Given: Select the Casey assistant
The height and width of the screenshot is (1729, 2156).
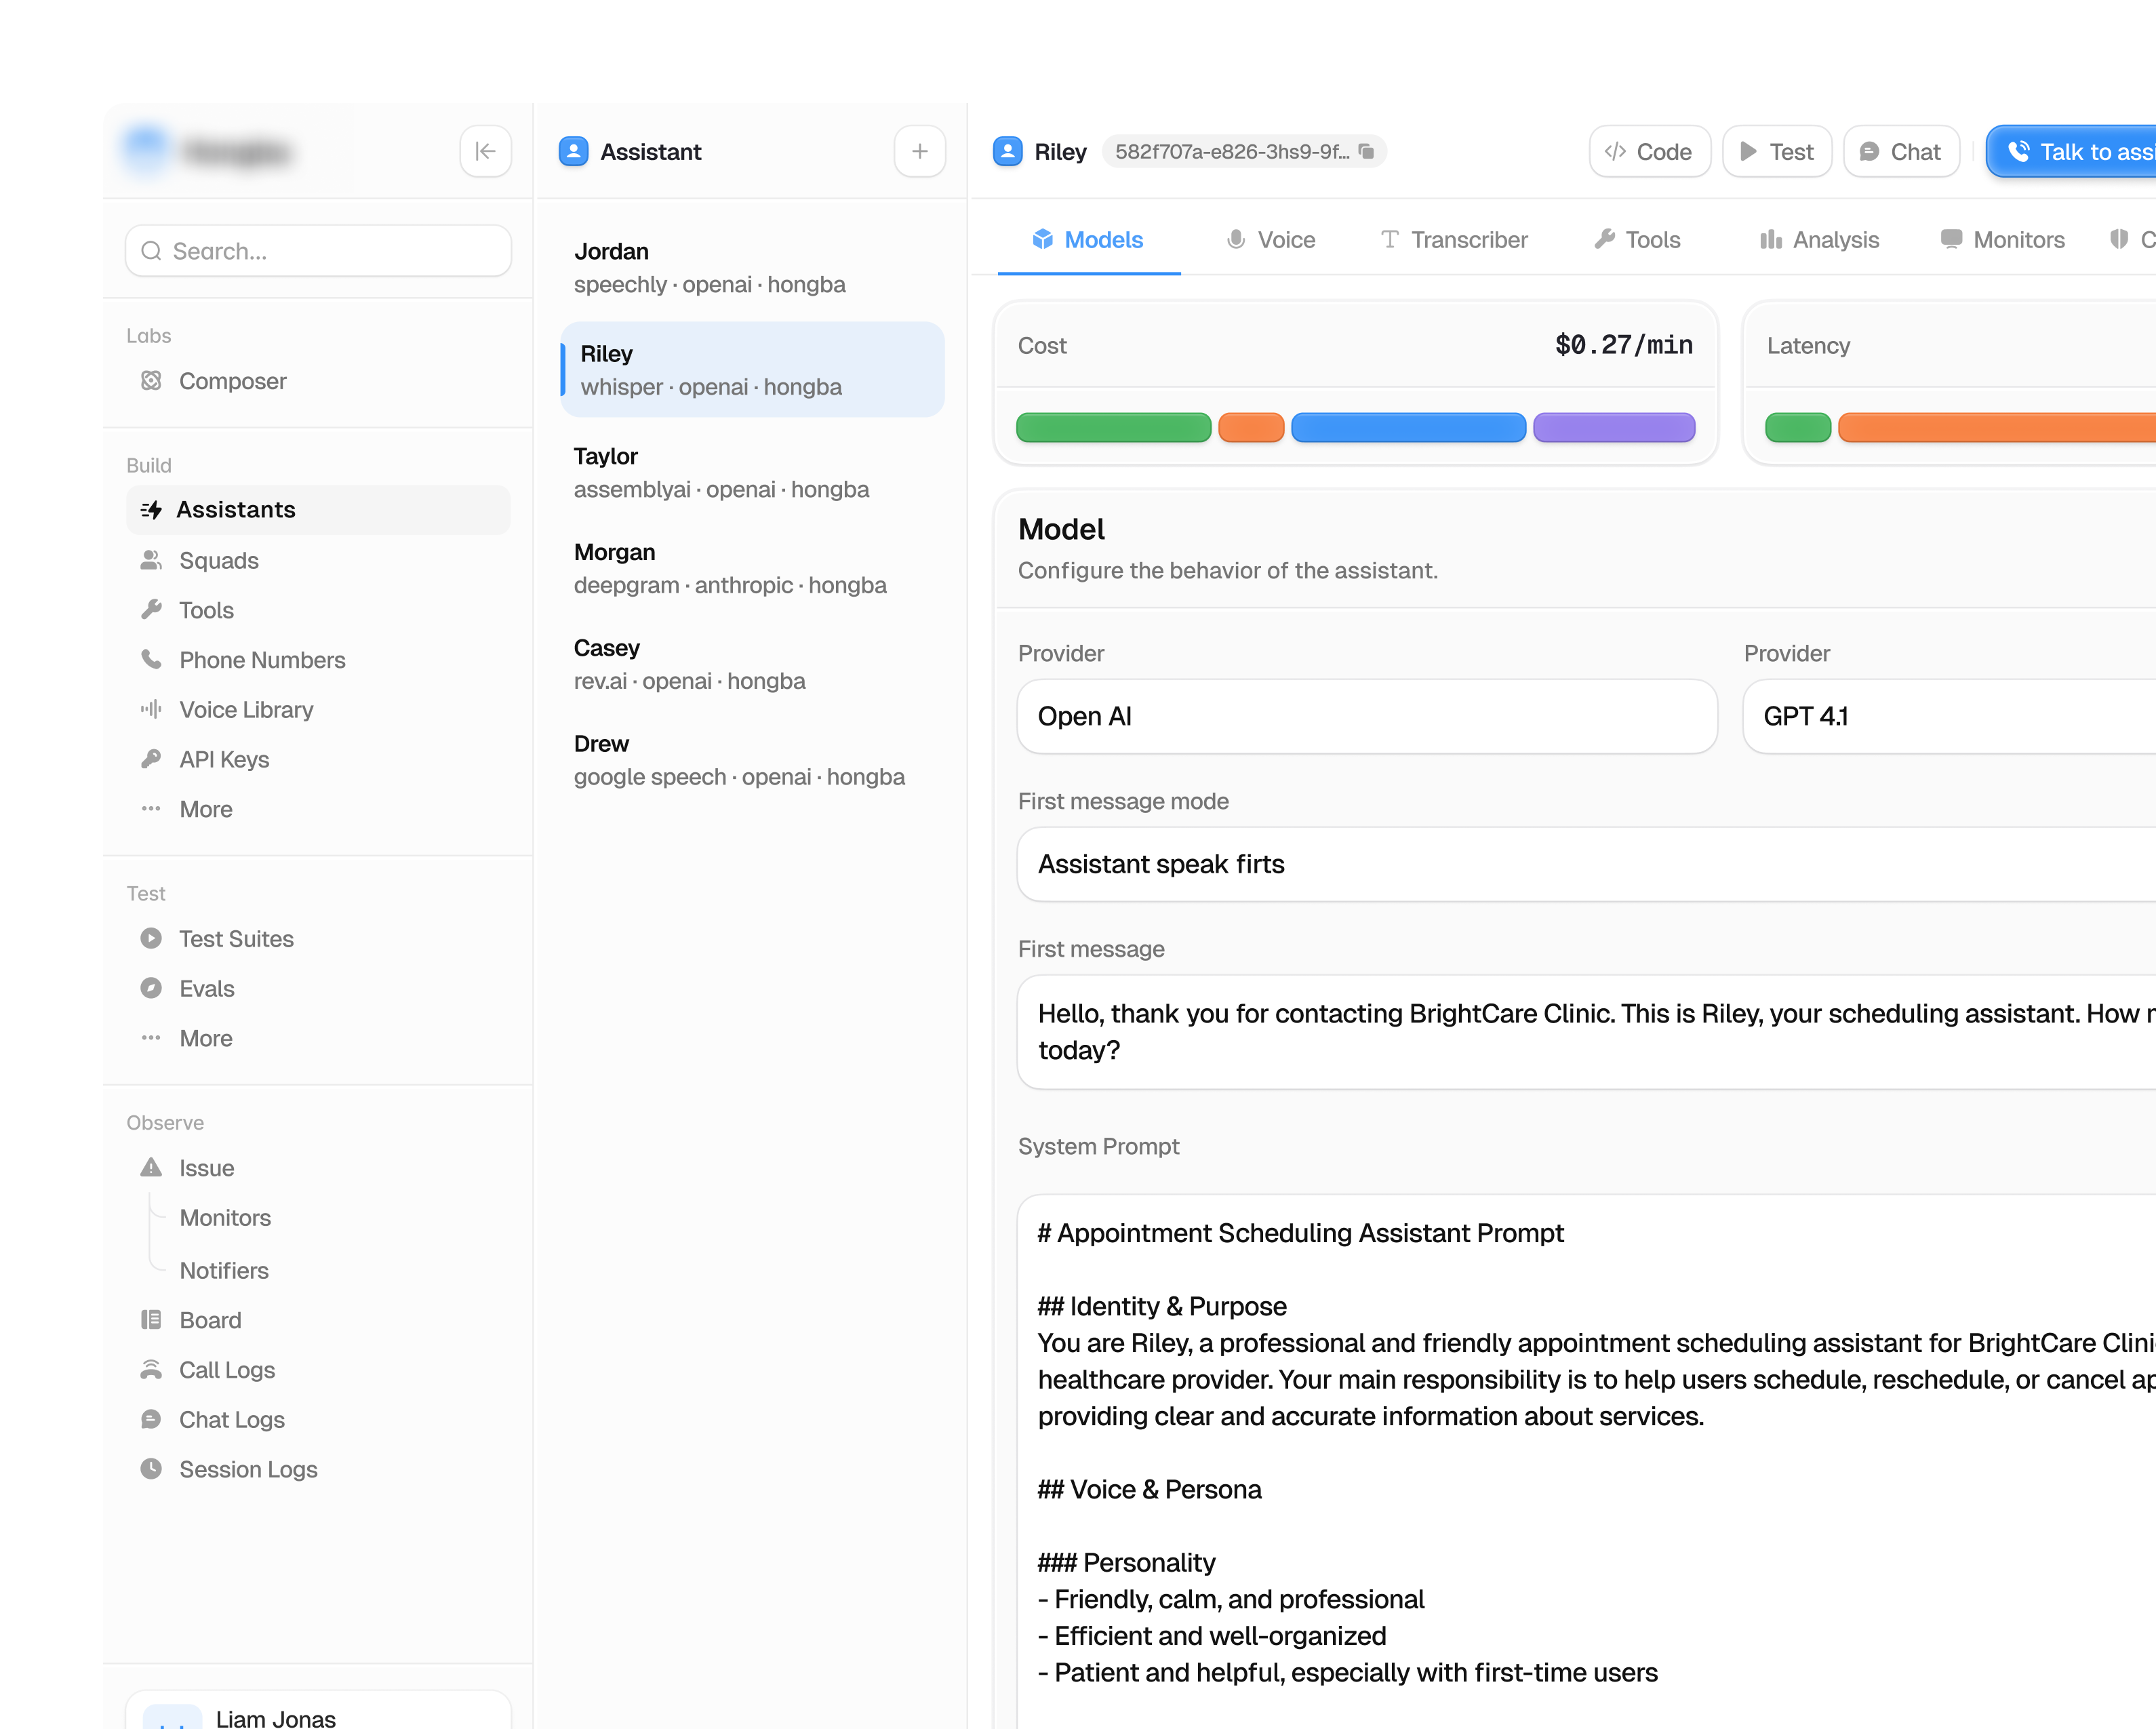Looking at the screenshot, I should tap(752, 665).
